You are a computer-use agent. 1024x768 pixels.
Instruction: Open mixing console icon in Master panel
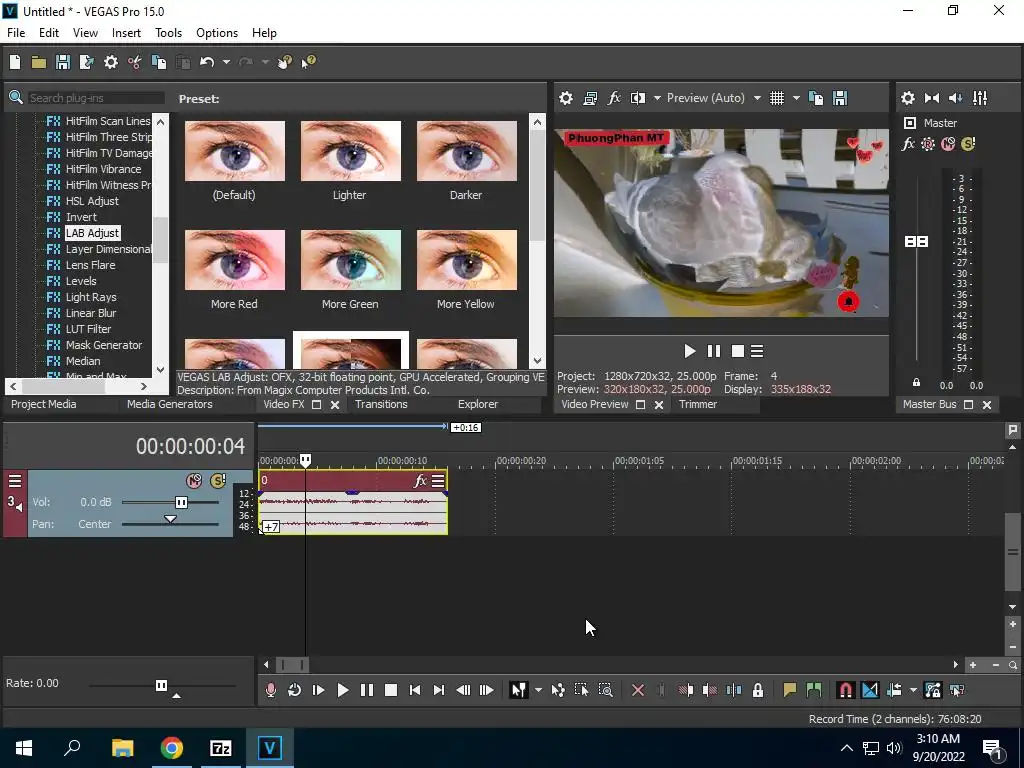[980, 98]
